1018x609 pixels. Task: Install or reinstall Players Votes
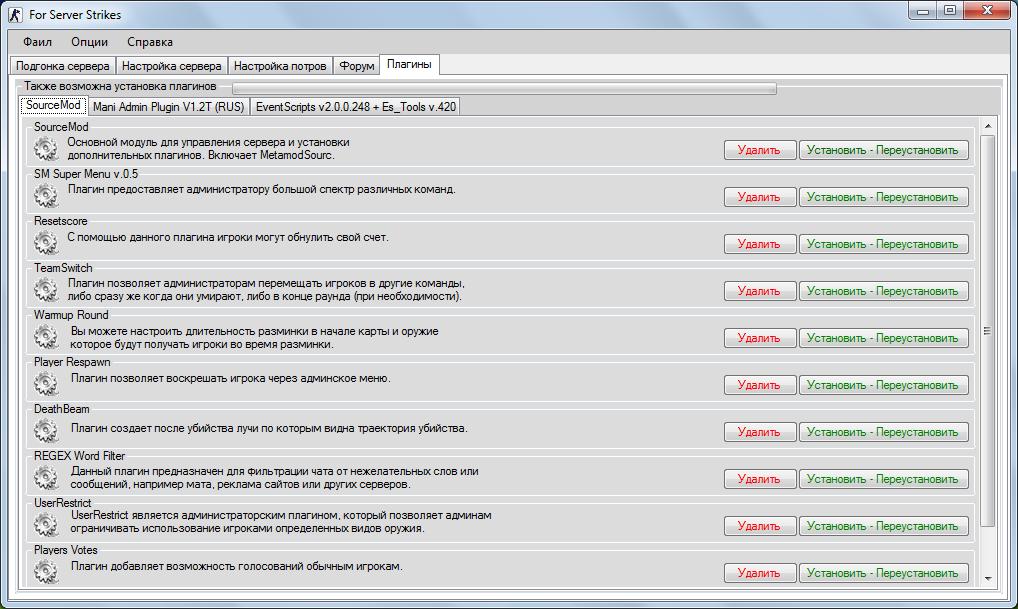[884, 573]
